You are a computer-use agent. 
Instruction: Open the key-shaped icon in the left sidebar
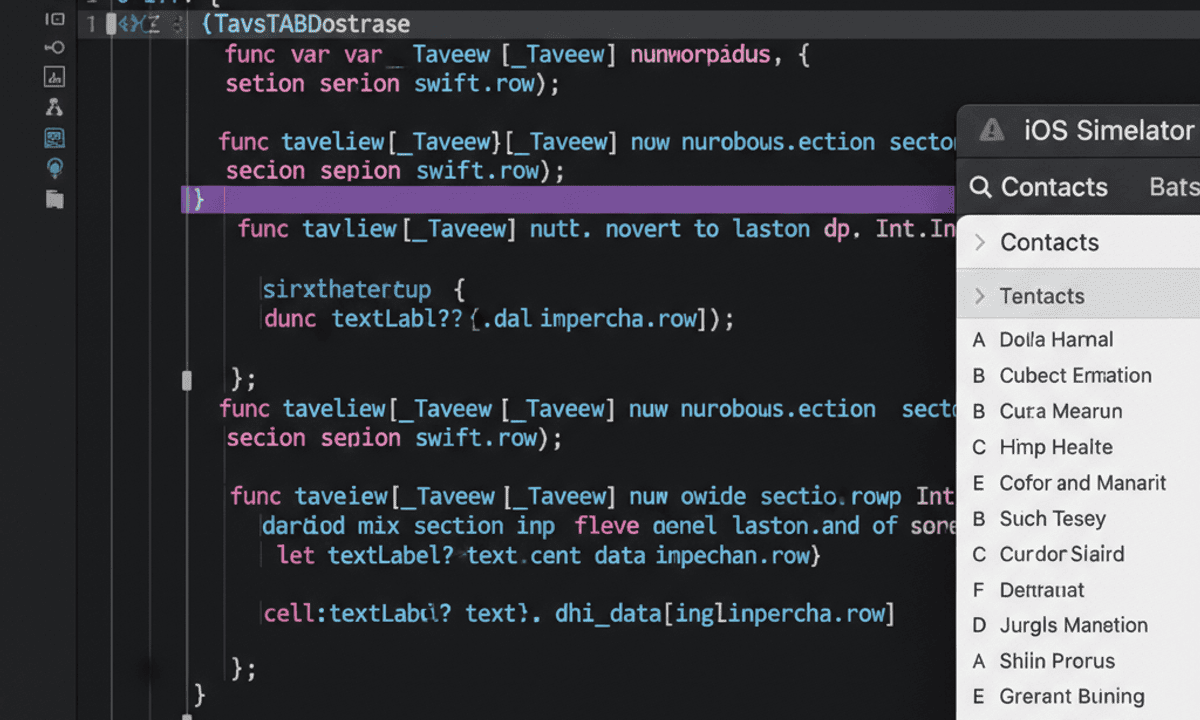[x=54, y=47]
